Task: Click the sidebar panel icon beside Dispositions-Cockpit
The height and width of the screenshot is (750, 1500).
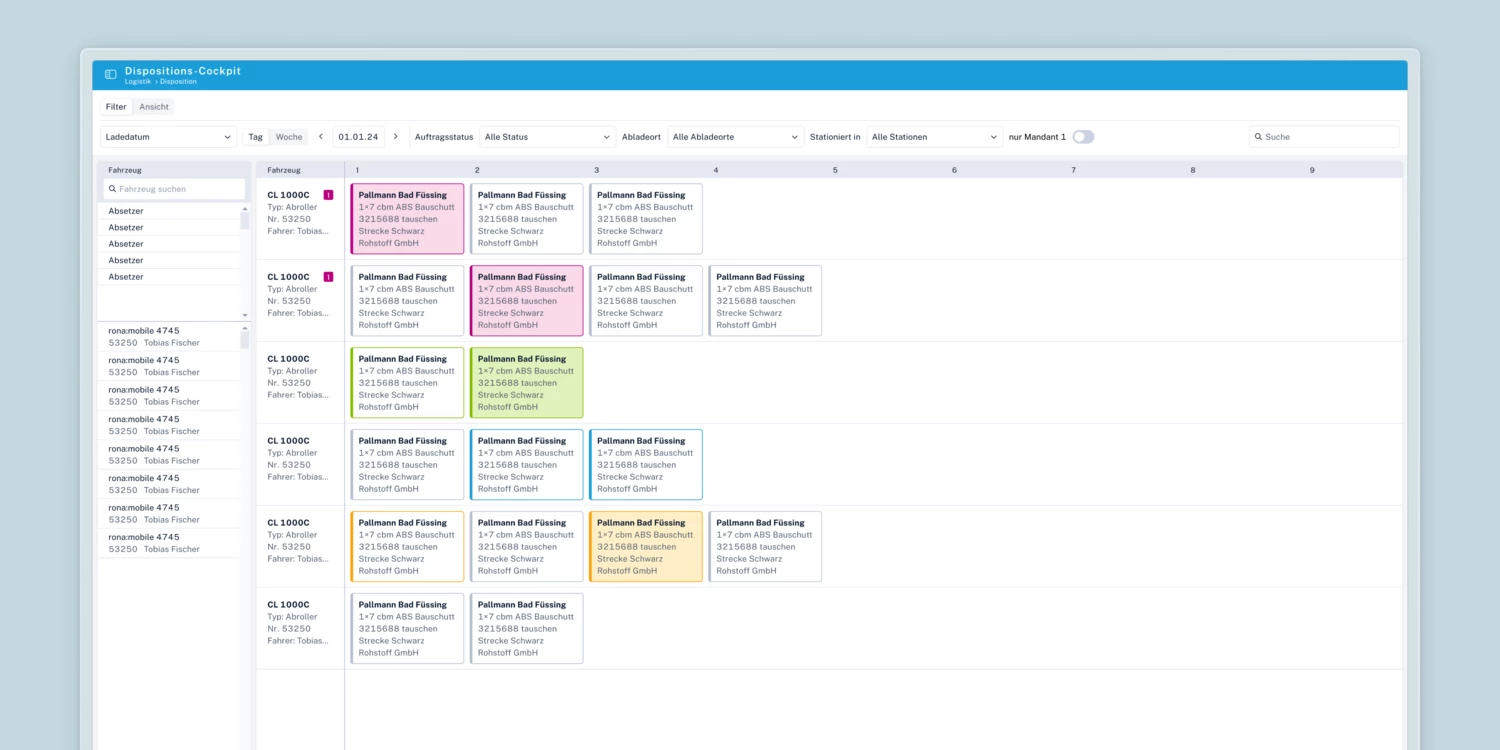Action: pyautogui.click(x=111, y=75)
